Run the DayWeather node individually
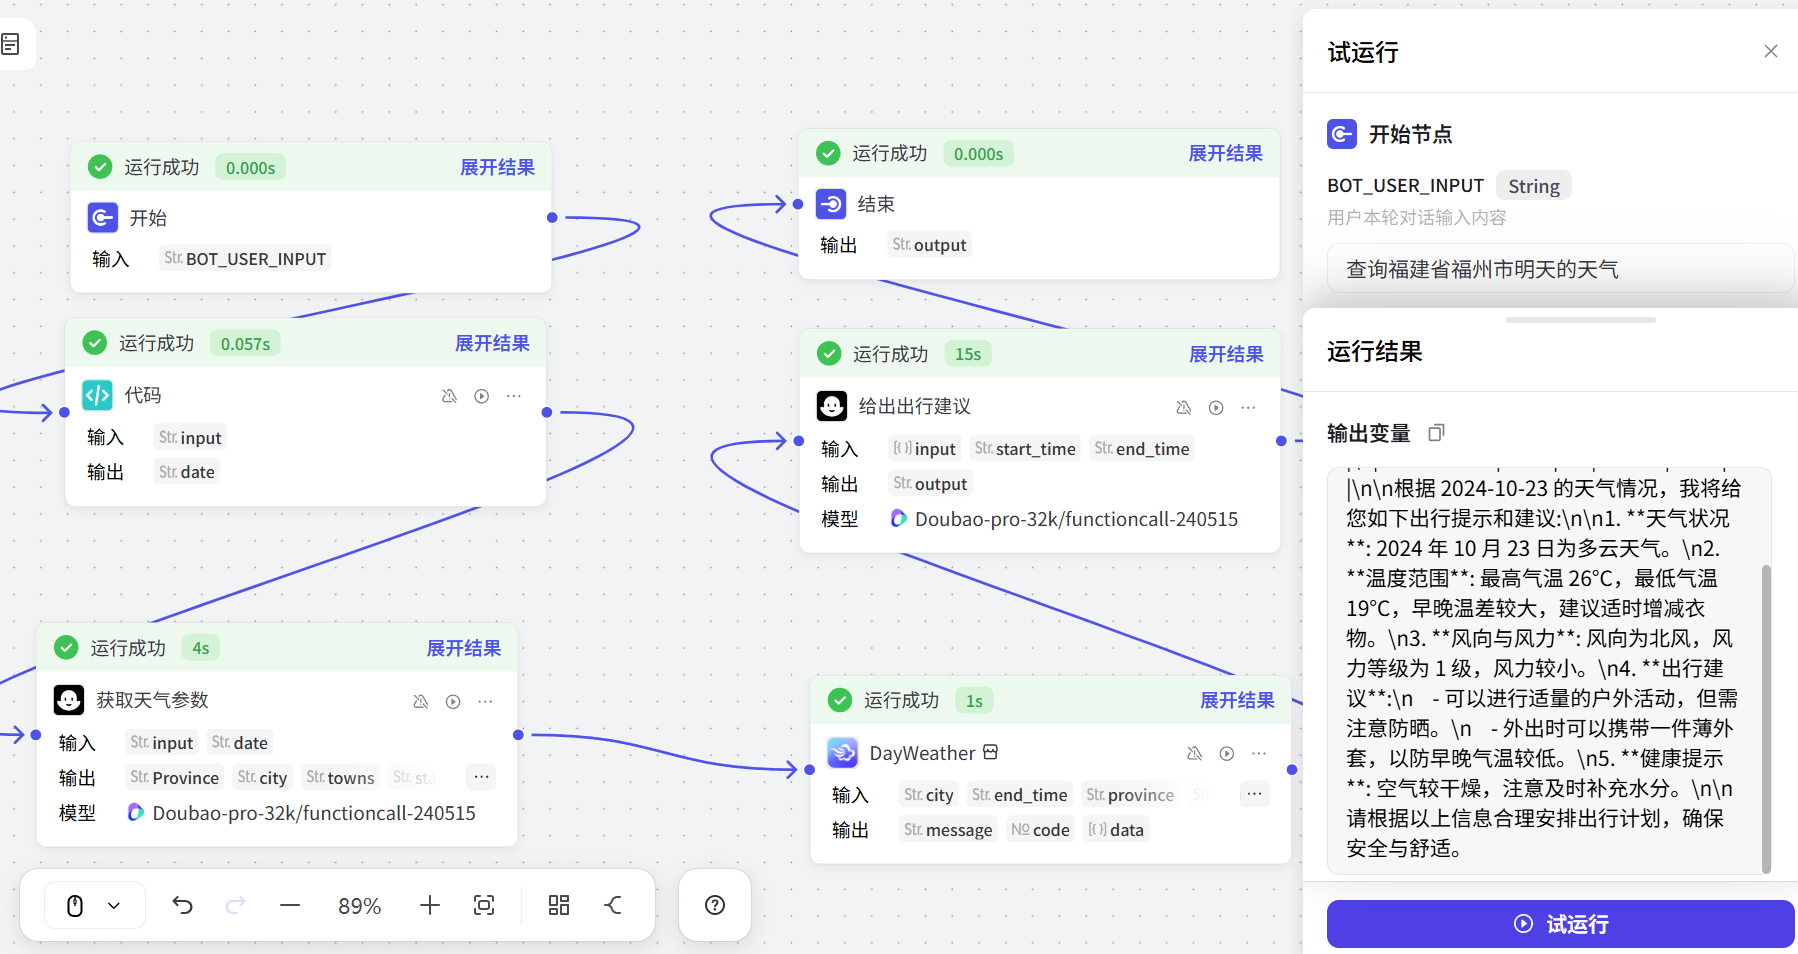Viewport: 1798px width, 954px height. pos(1227,753)
